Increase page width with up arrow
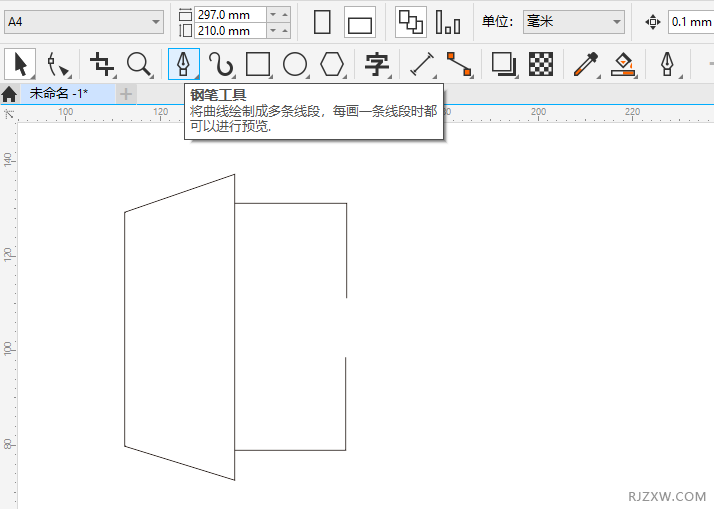Viewport: 714px width, 509px height. point(285,15)
